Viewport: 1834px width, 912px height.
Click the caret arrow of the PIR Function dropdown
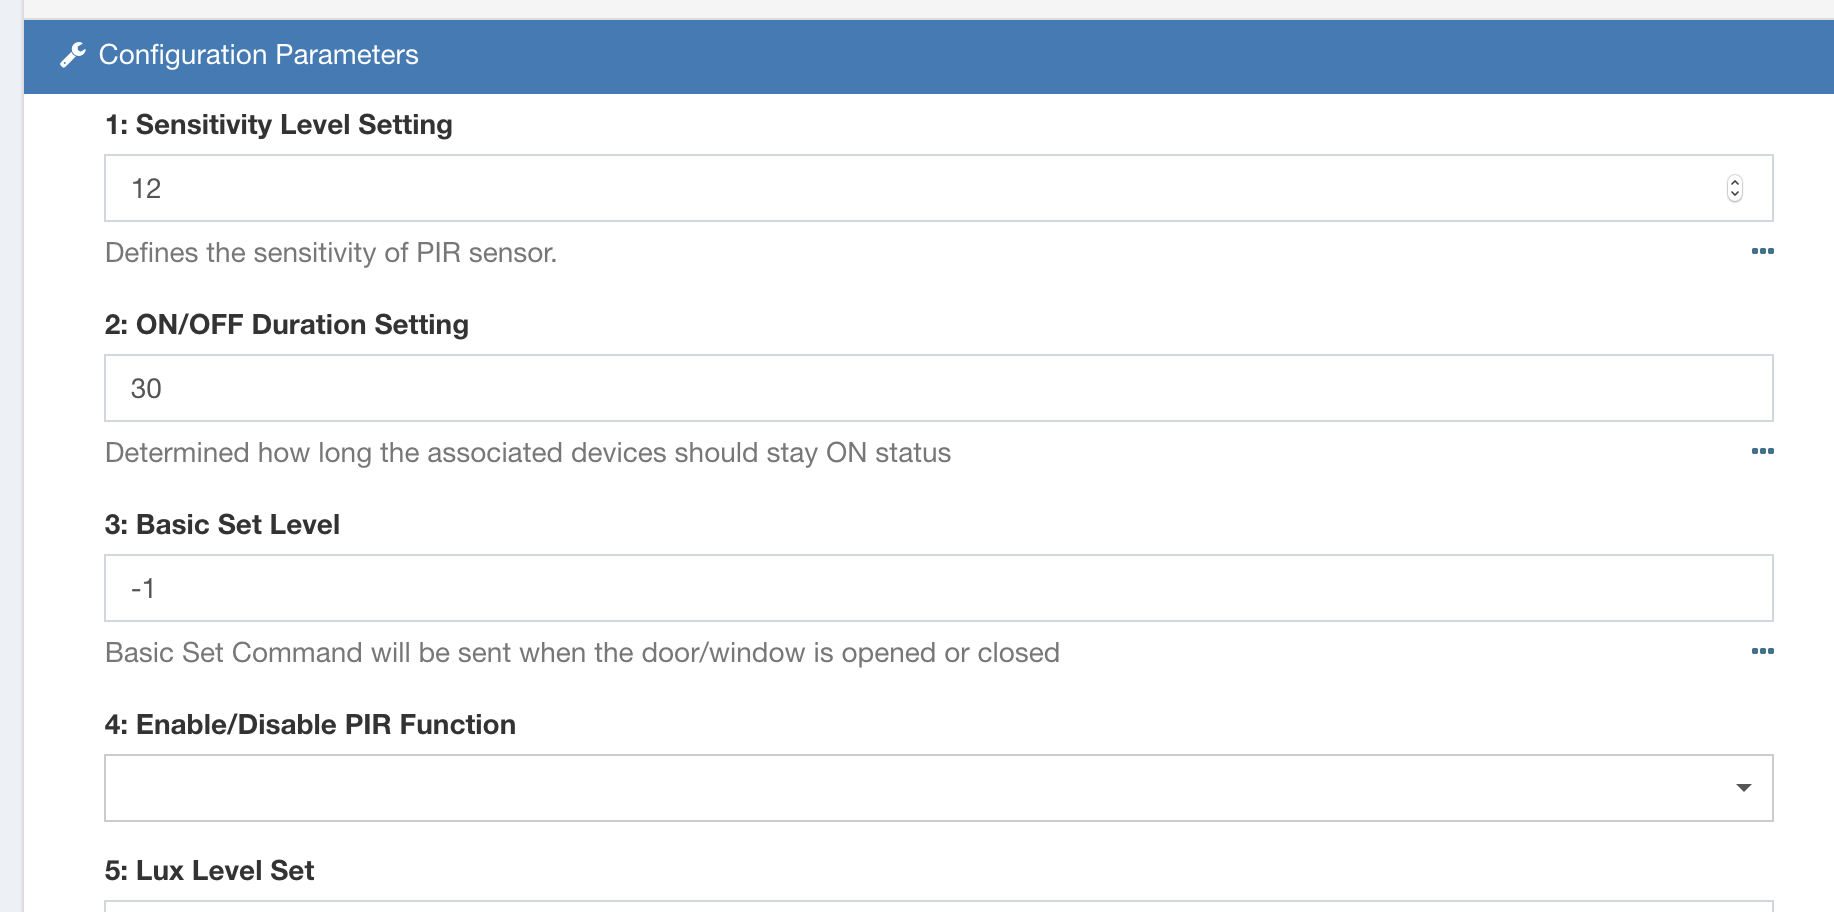(1744, 788)
